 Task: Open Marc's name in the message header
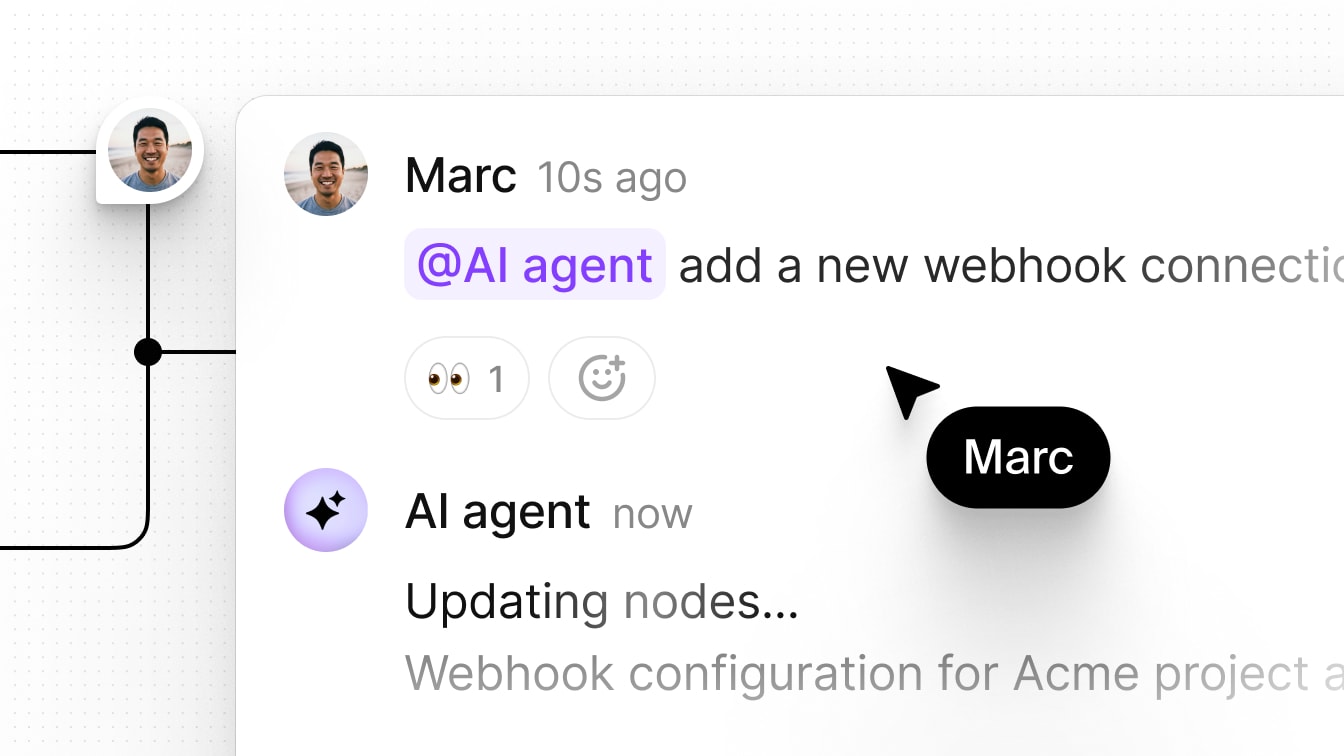(x=460, y=175)
